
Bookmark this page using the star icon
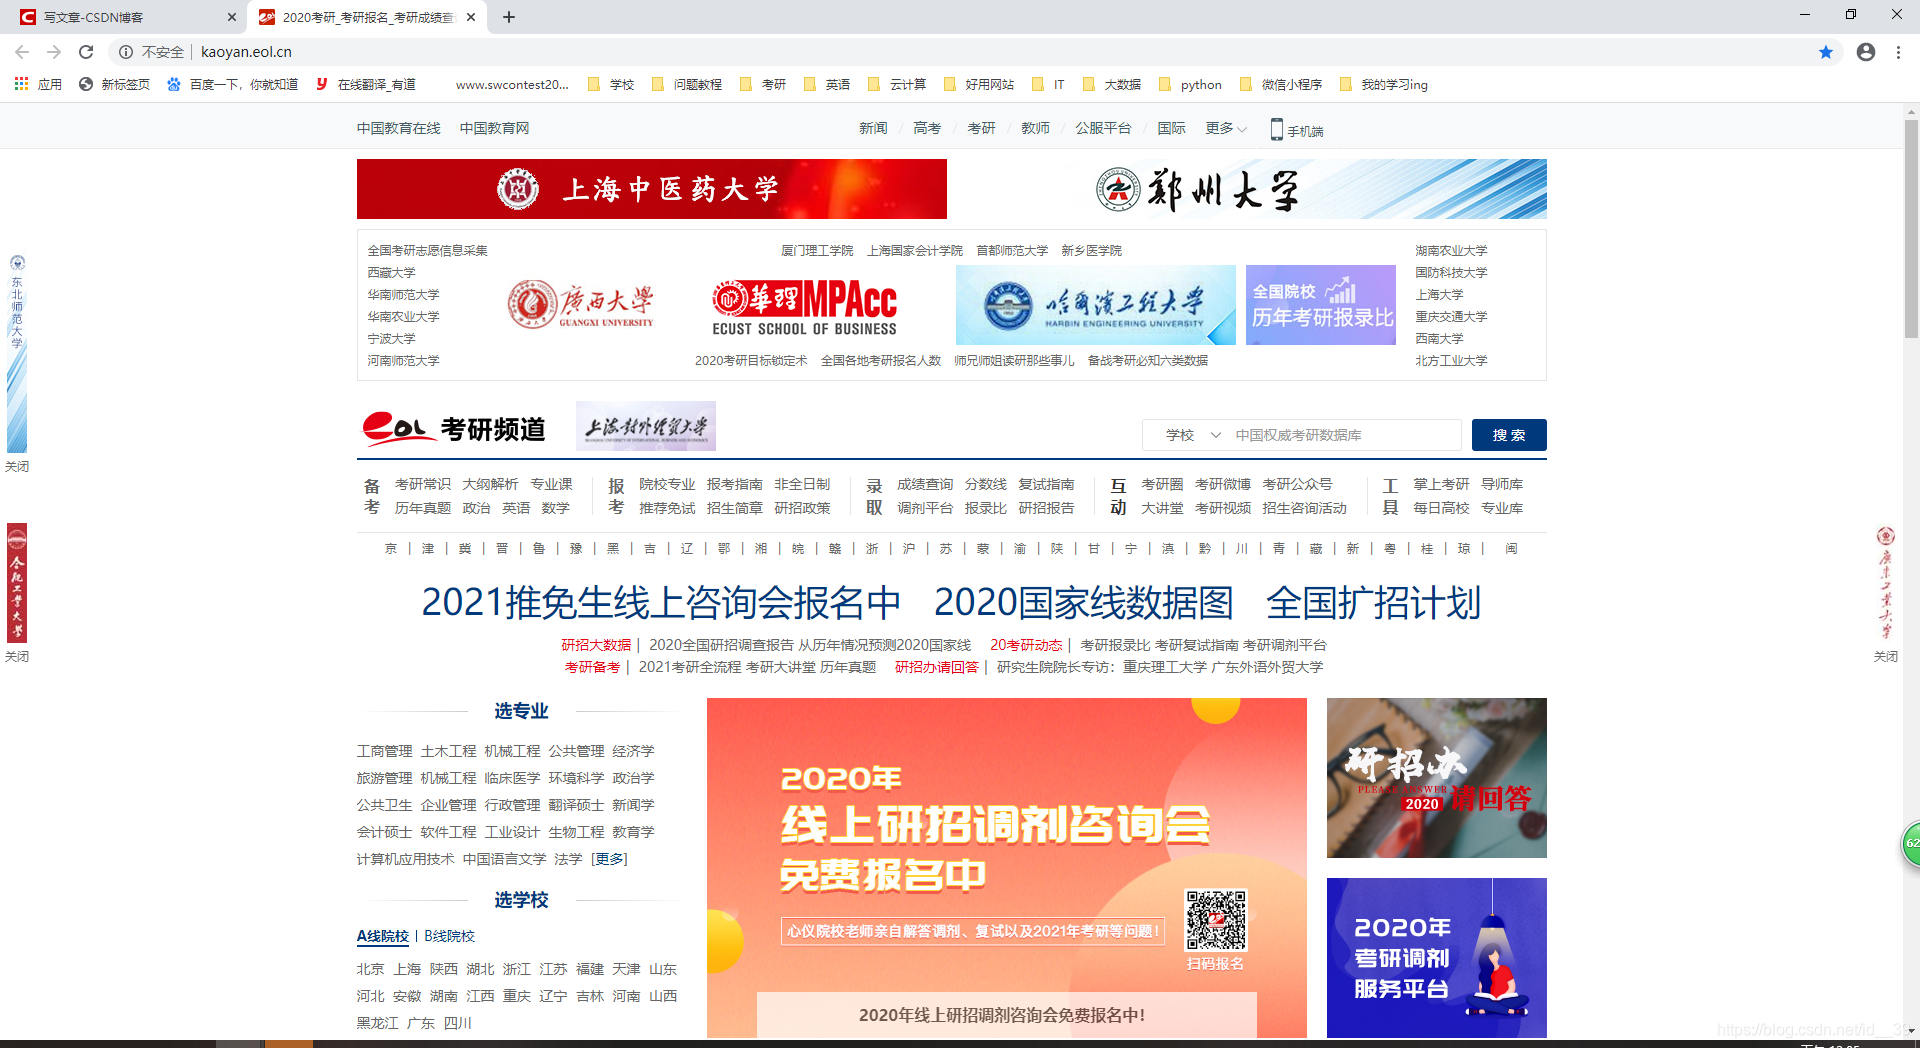tap(1826, 52)
